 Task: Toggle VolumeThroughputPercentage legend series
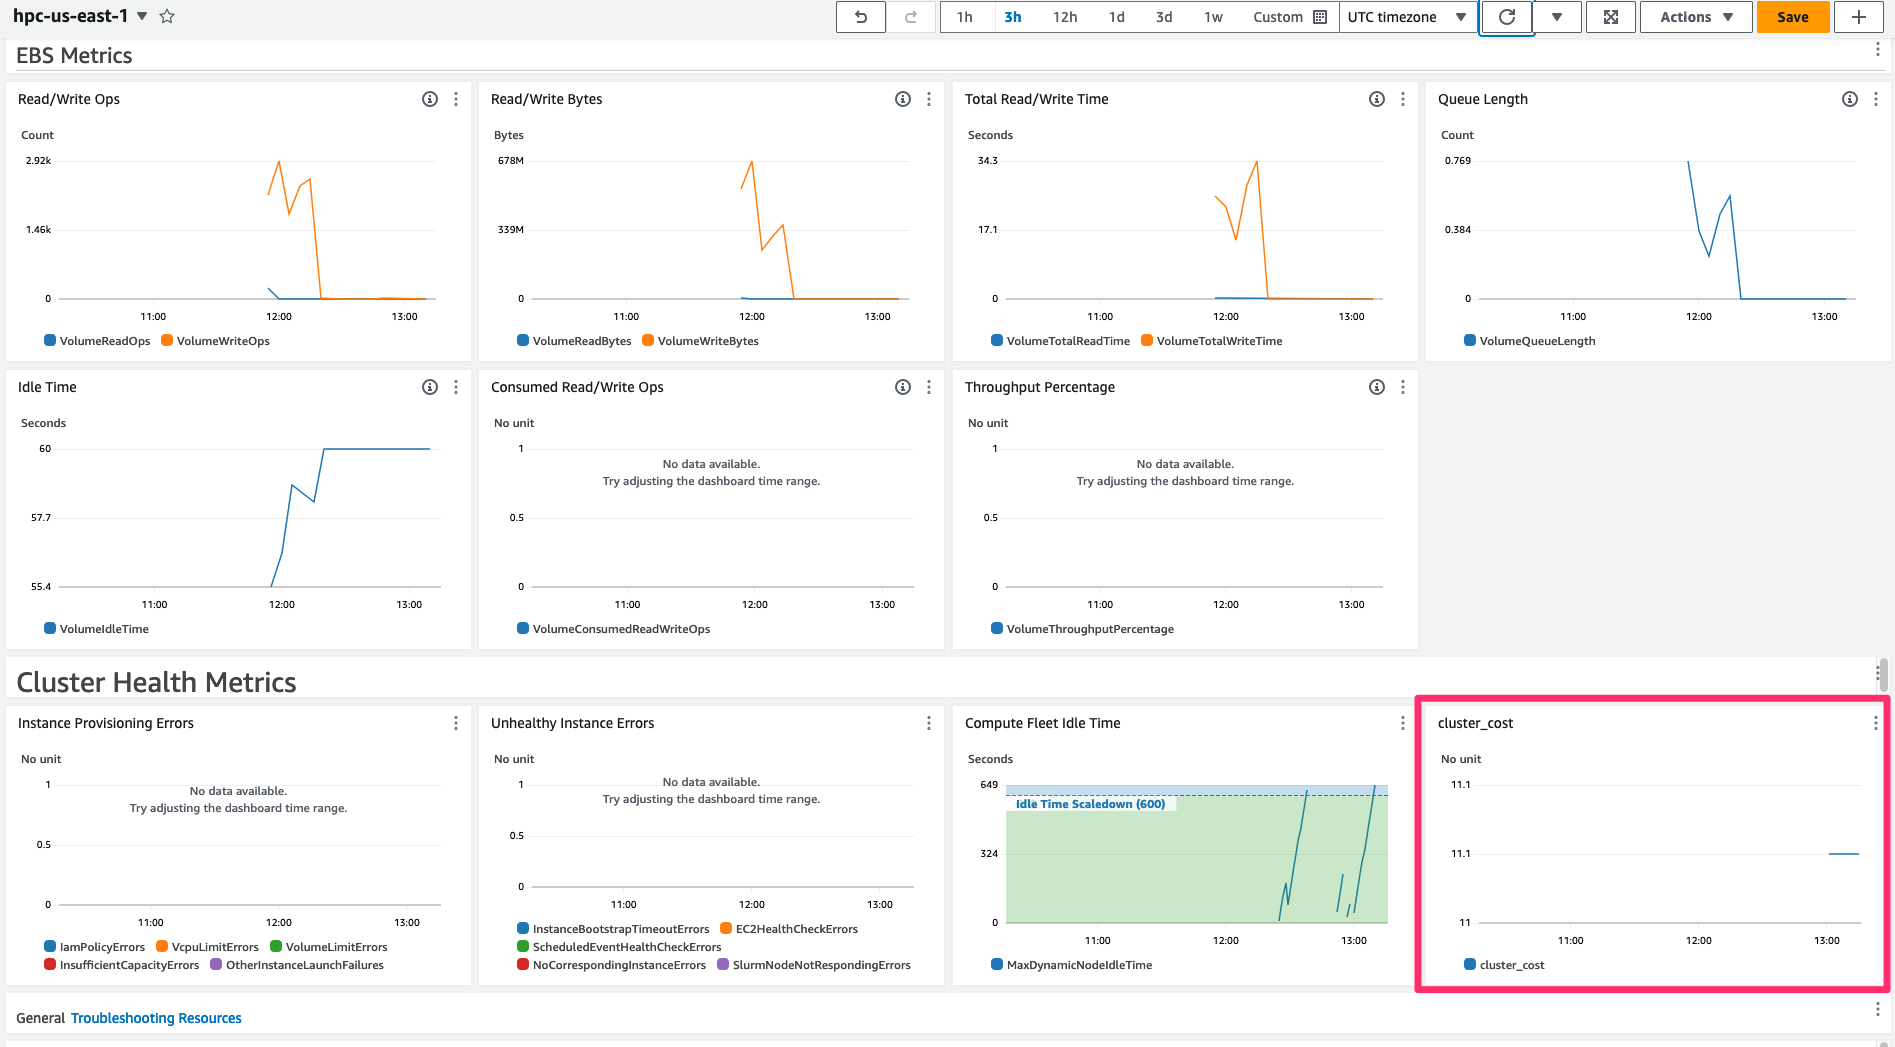click(x=1082, y=629)
